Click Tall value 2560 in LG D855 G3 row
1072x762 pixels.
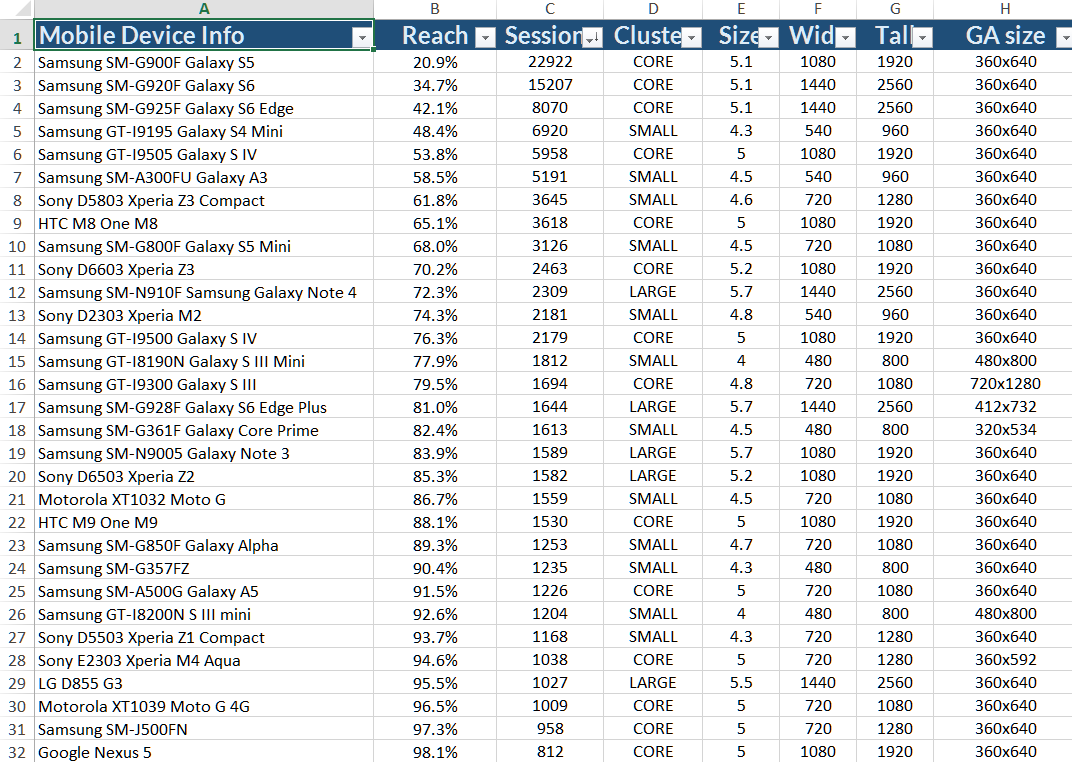tap(895, 683)
